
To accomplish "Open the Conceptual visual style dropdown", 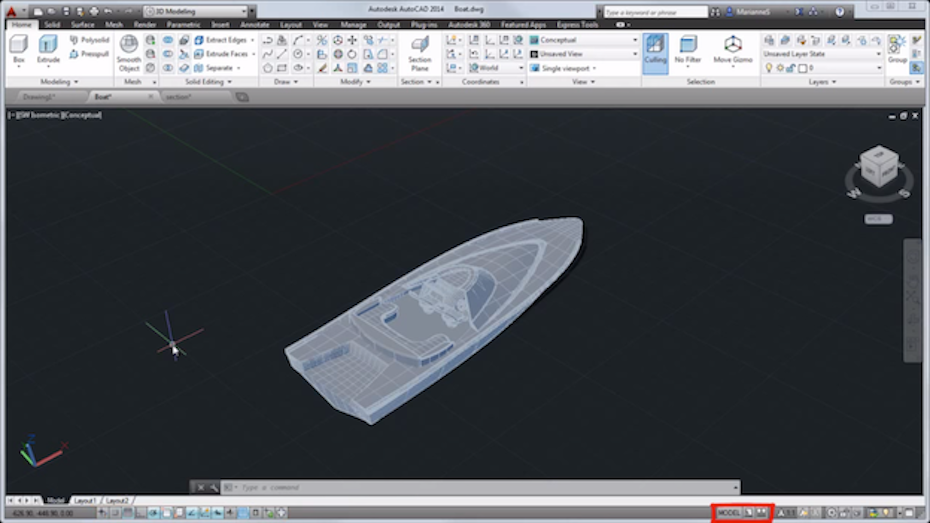I will click(583, 40).
